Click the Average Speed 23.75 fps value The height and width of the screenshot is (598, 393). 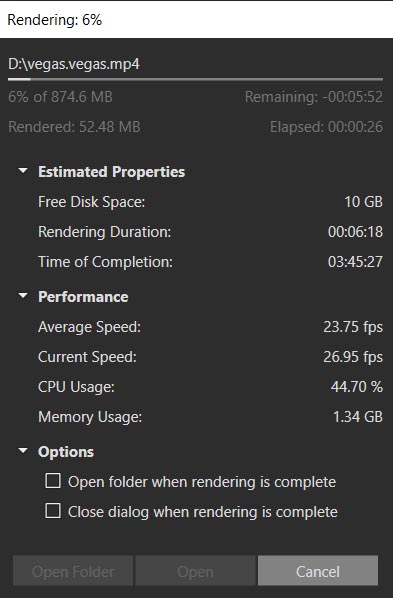353,327
